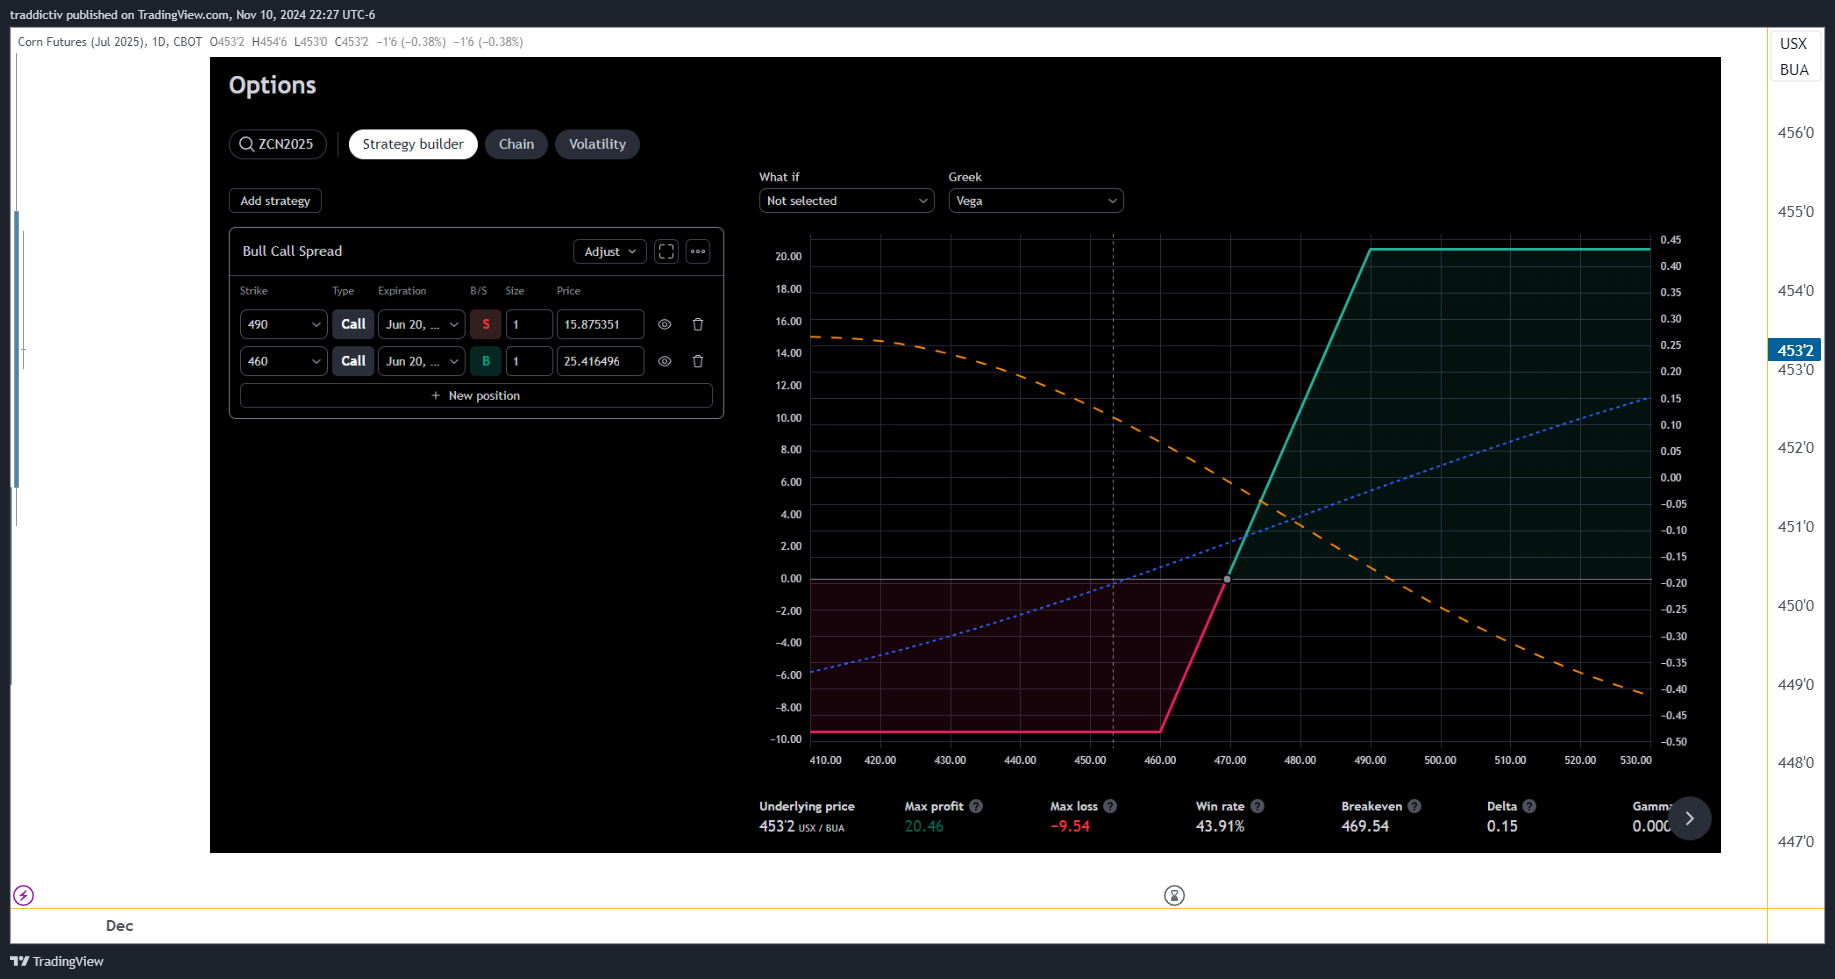Open the three-dot strategy options menu
Screen dimensions: 1835x979
coord(698,252)
